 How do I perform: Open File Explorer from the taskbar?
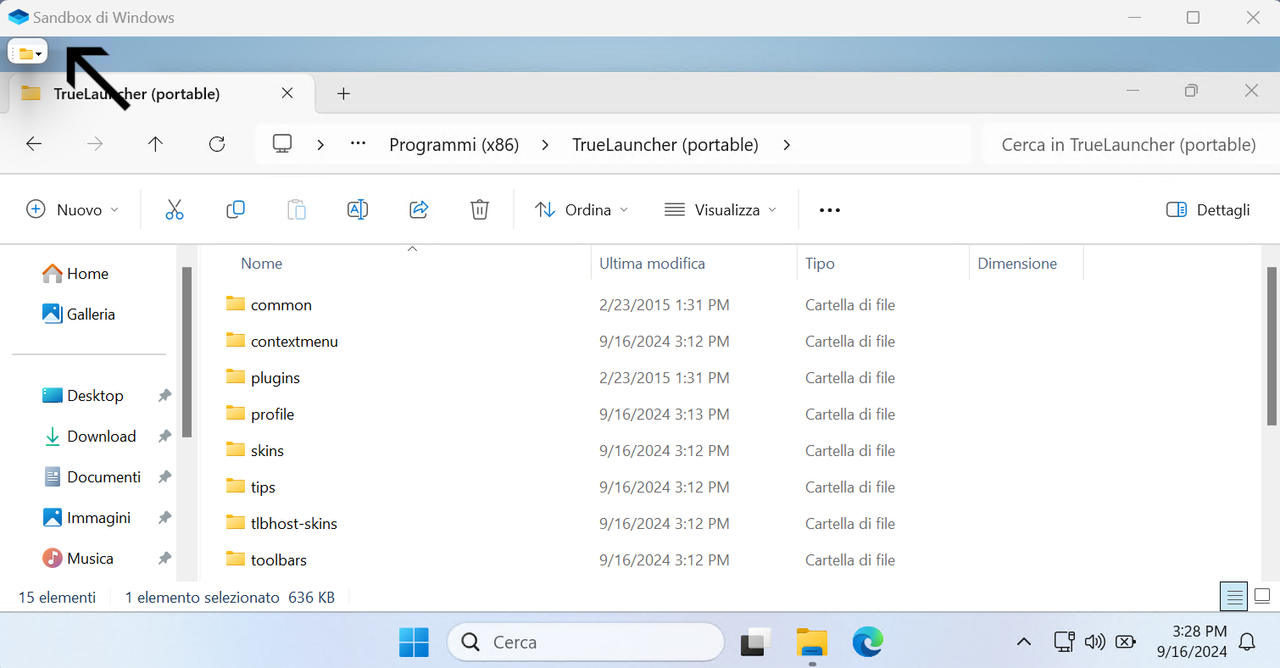pyautogui.click(x=812, y=642)
